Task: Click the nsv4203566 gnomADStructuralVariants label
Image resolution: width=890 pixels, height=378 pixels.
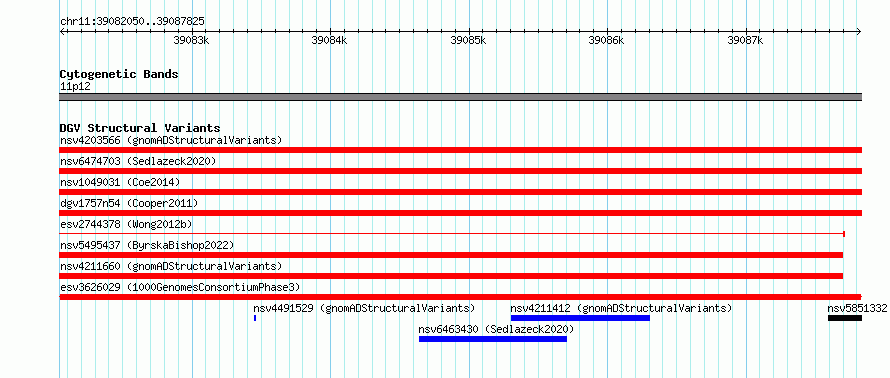Action: point(171,140)
